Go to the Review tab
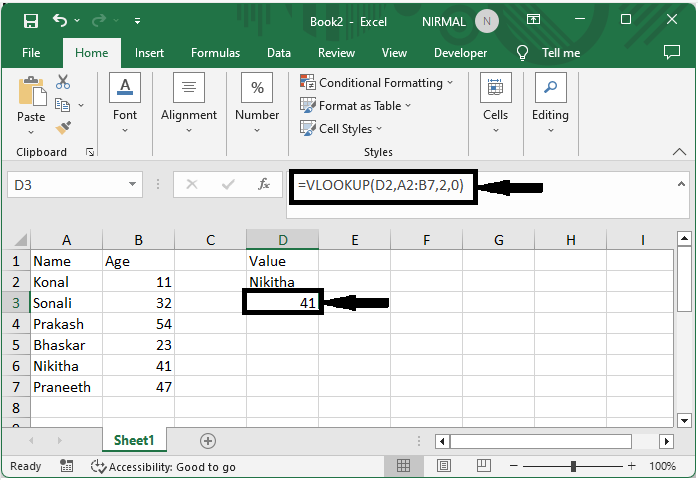This screenshot has height=480, width=698. tap(336, 53)
